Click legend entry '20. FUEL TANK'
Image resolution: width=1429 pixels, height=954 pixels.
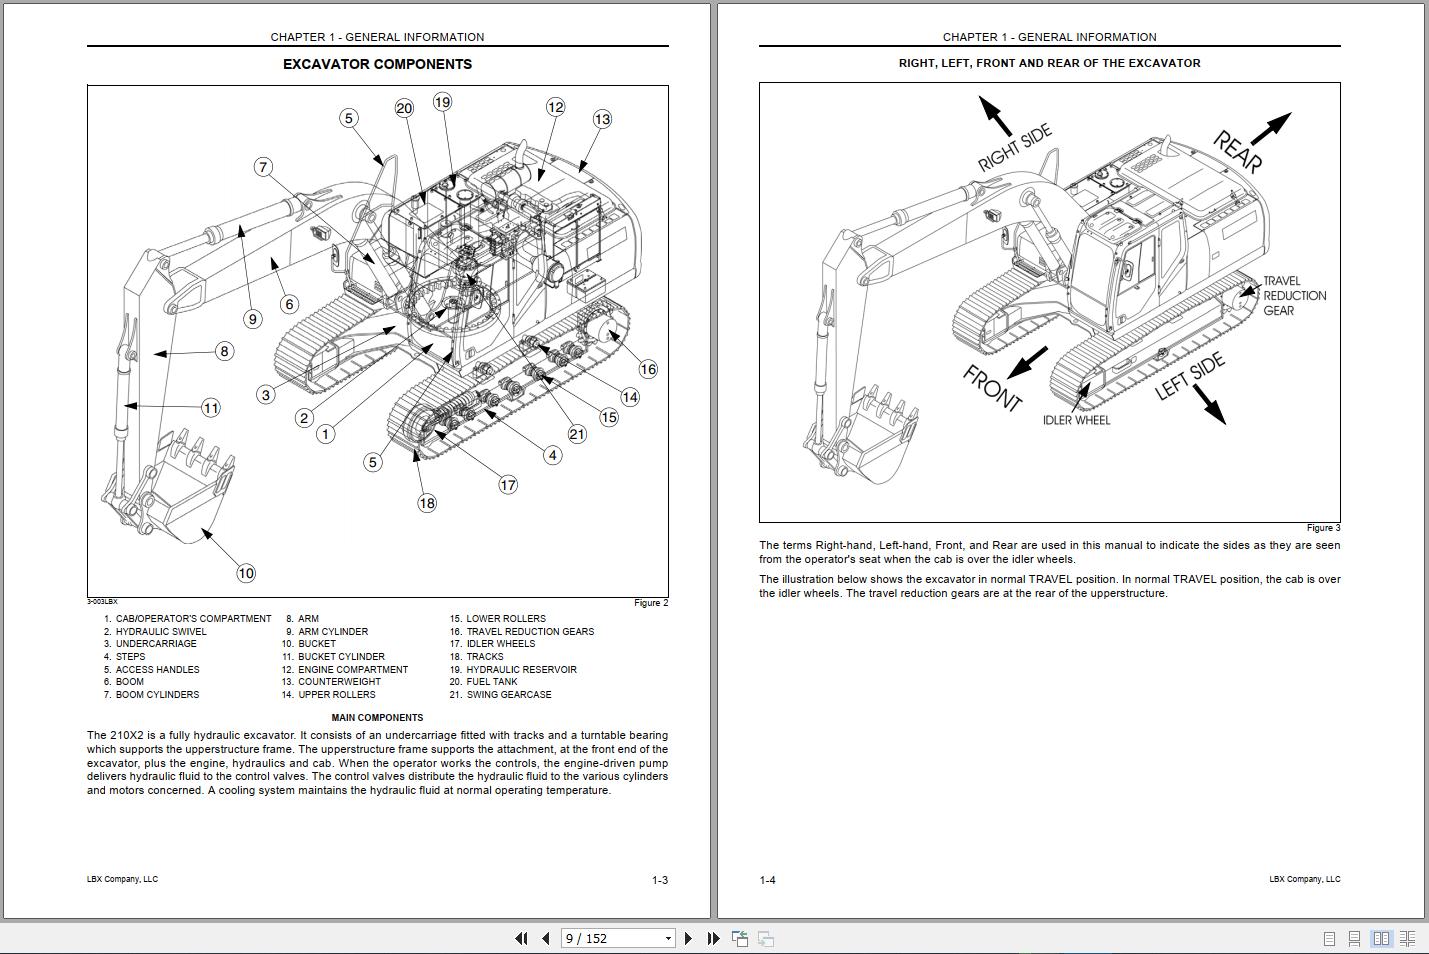(x=483, y=682)
